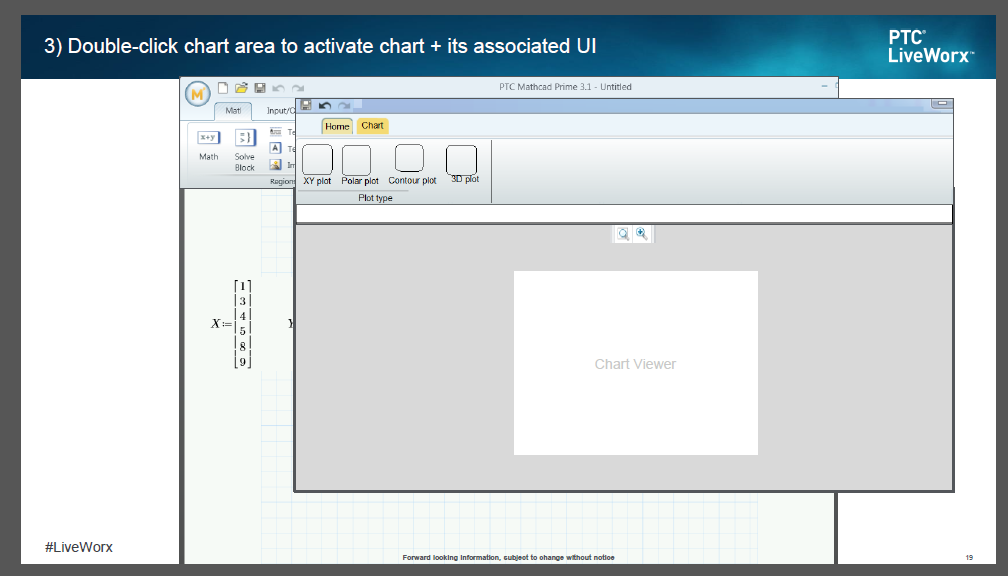Create a new worksheet in Mathcad window

[x=223, y=87]
